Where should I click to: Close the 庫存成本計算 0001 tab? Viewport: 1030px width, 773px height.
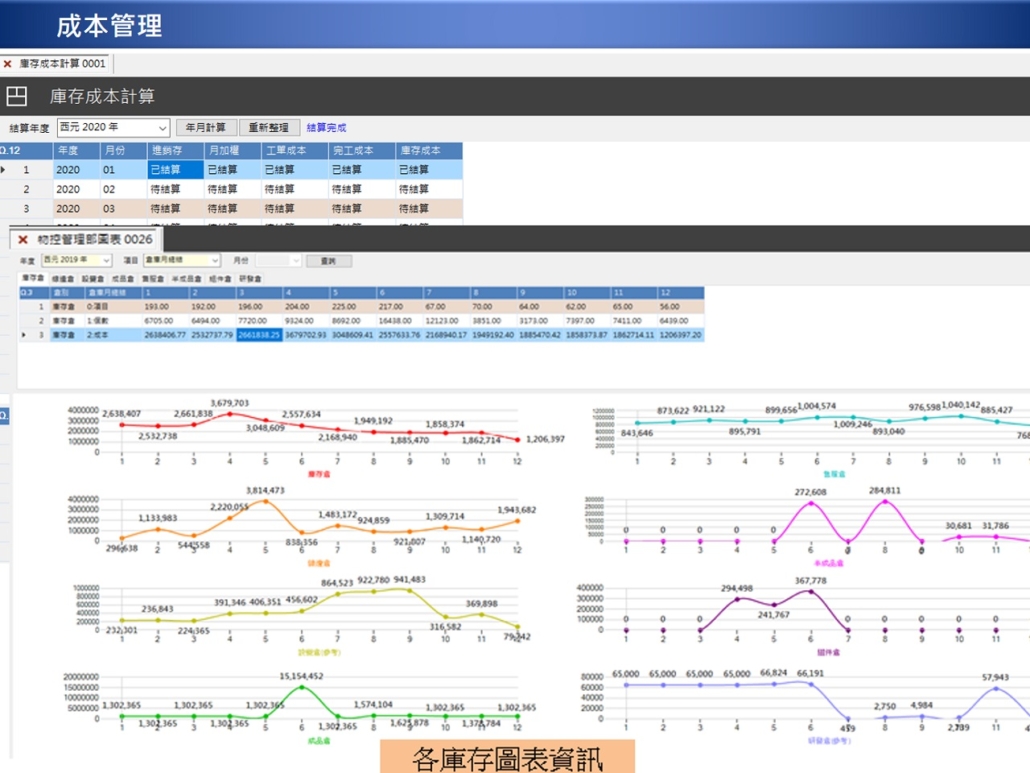[7, 64]
